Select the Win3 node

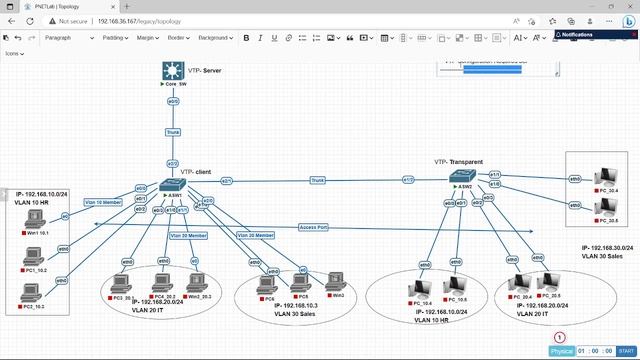[x=336, y=282]
